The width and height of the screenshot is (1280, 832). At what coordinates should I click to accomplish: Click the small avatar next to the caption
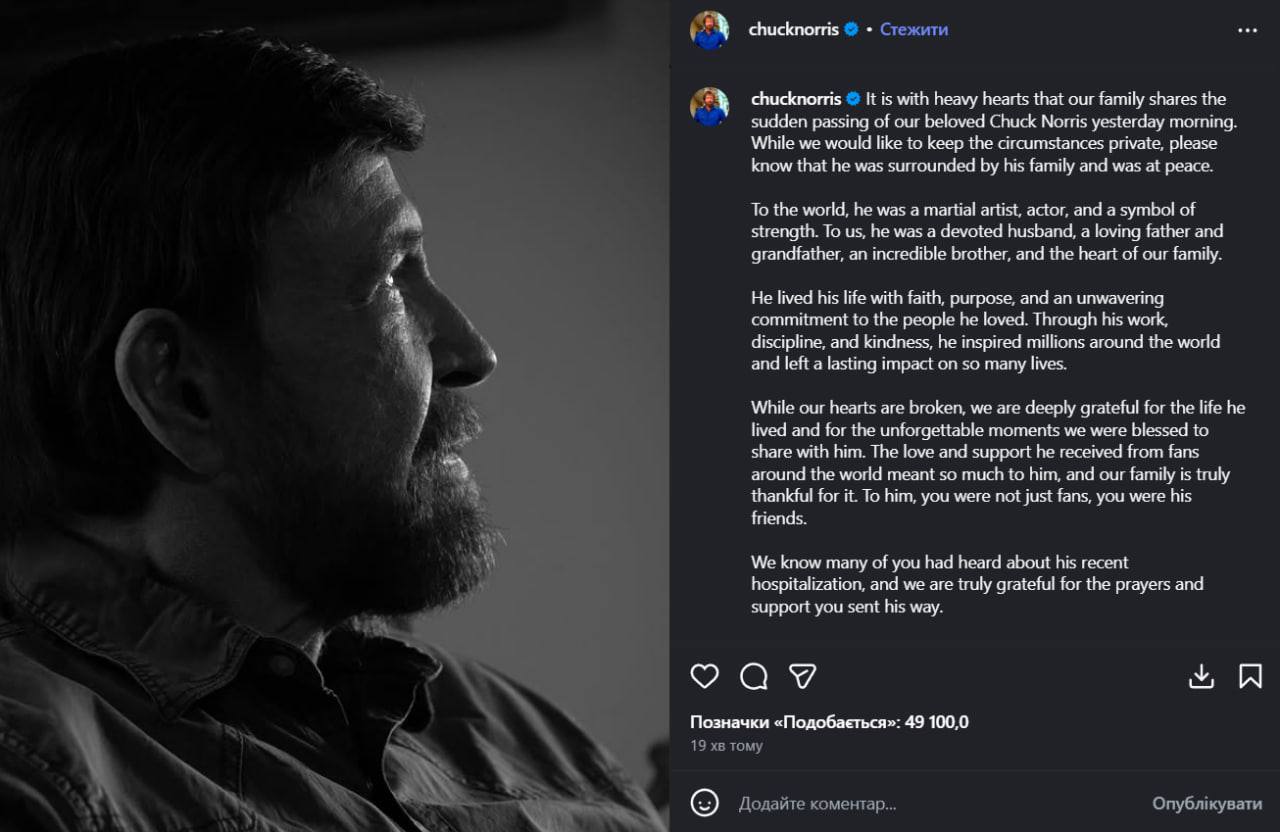709,107
